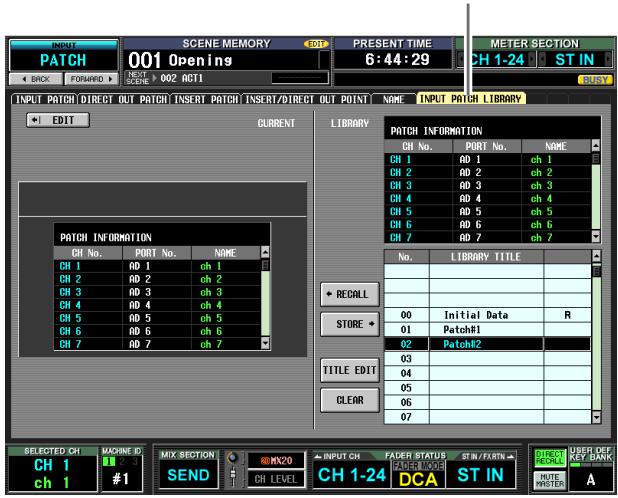Screen dimensions: 618x498
Task: Select library entry 01 Patch#1
Action: click(488, 329)
